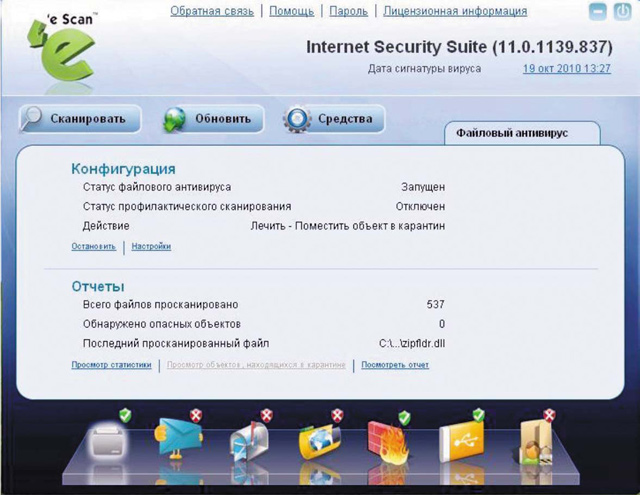Open the Privacy Control user folder icon

click(536, 442)
